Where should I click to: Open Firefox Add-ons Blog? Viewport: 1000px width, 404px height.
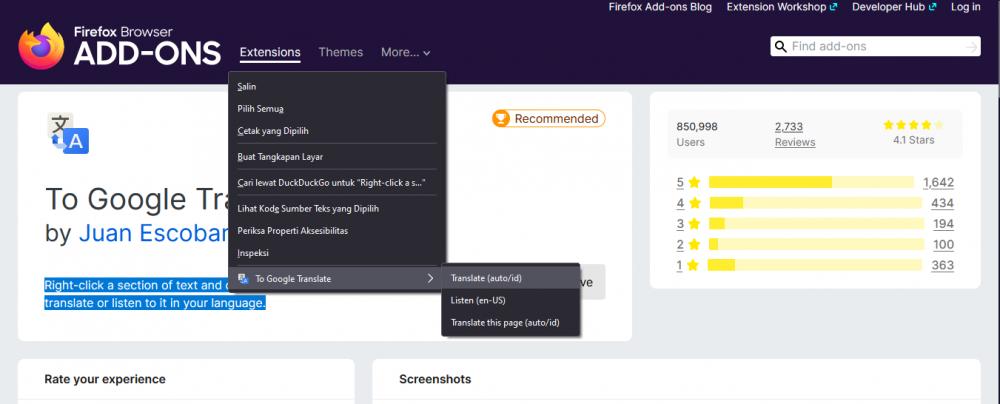click(660, 7)
